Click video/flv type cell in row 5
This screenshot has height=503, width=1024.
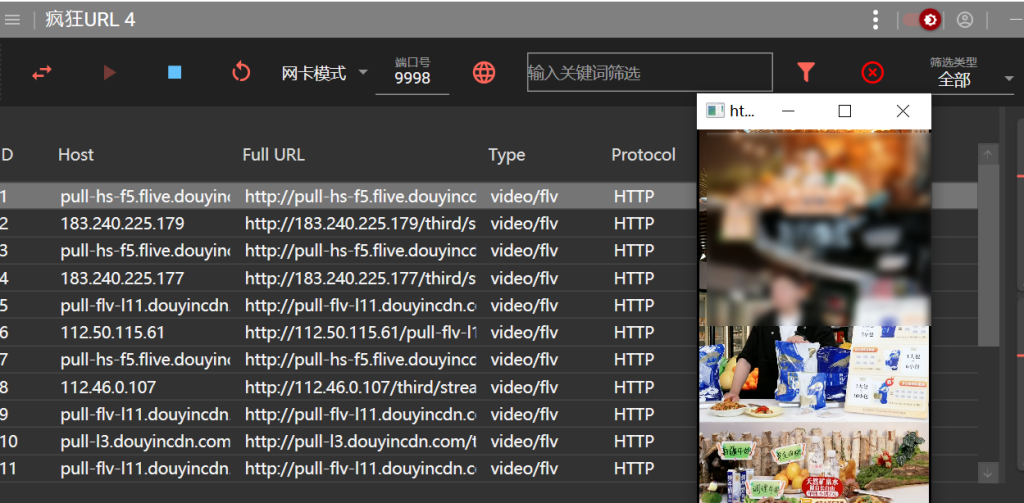tap(524, 306)
